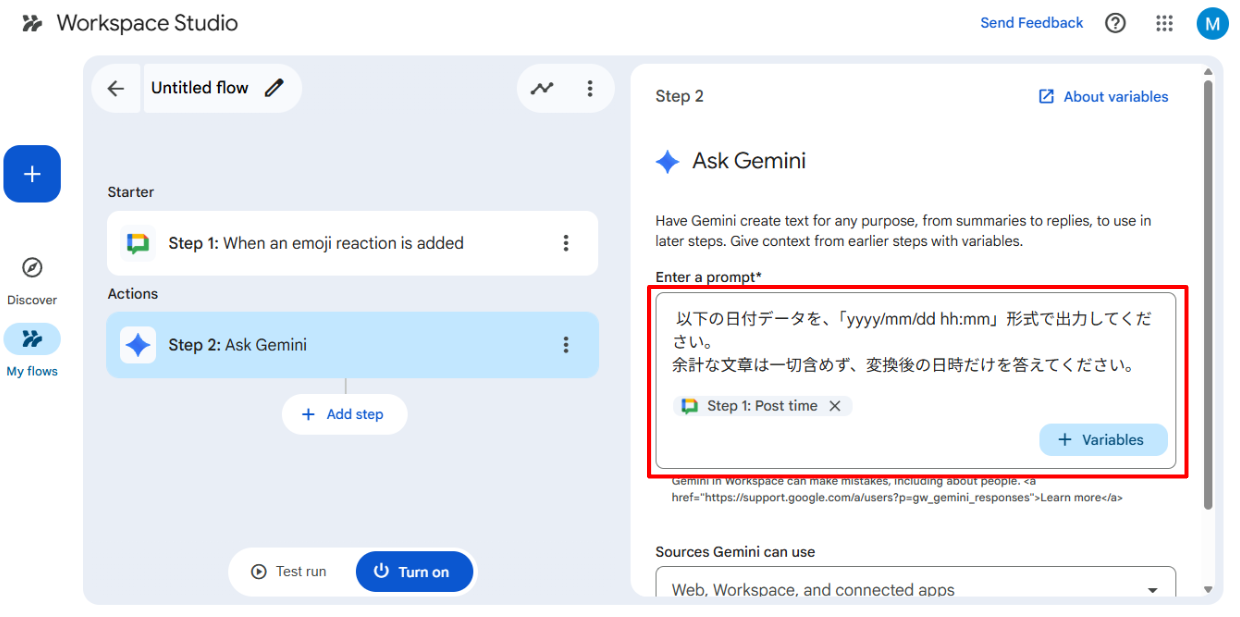This screenshot has width=1240, height=617.
Task: Click the Variables button in prompt box
Action: tap(1103, 440)
